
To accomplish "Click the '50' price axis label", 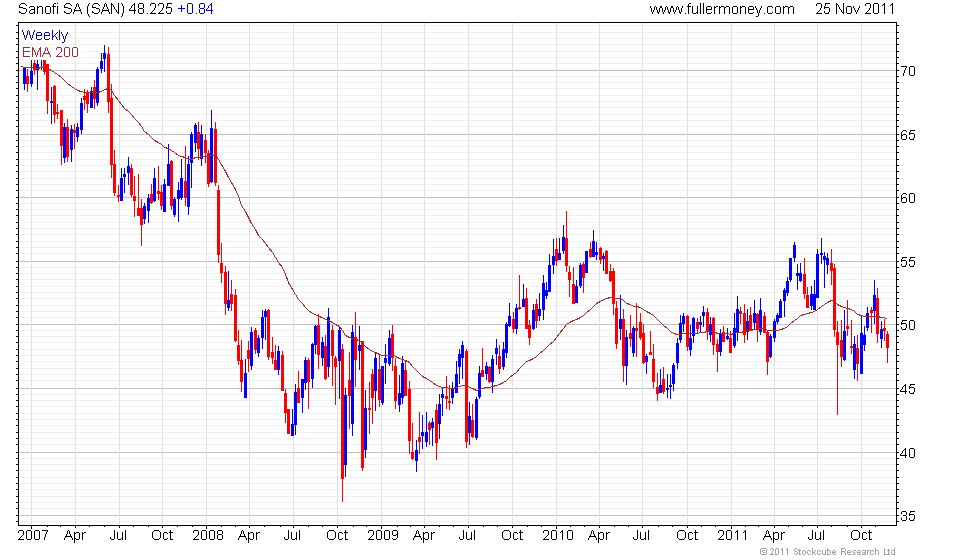I will 908,325.
